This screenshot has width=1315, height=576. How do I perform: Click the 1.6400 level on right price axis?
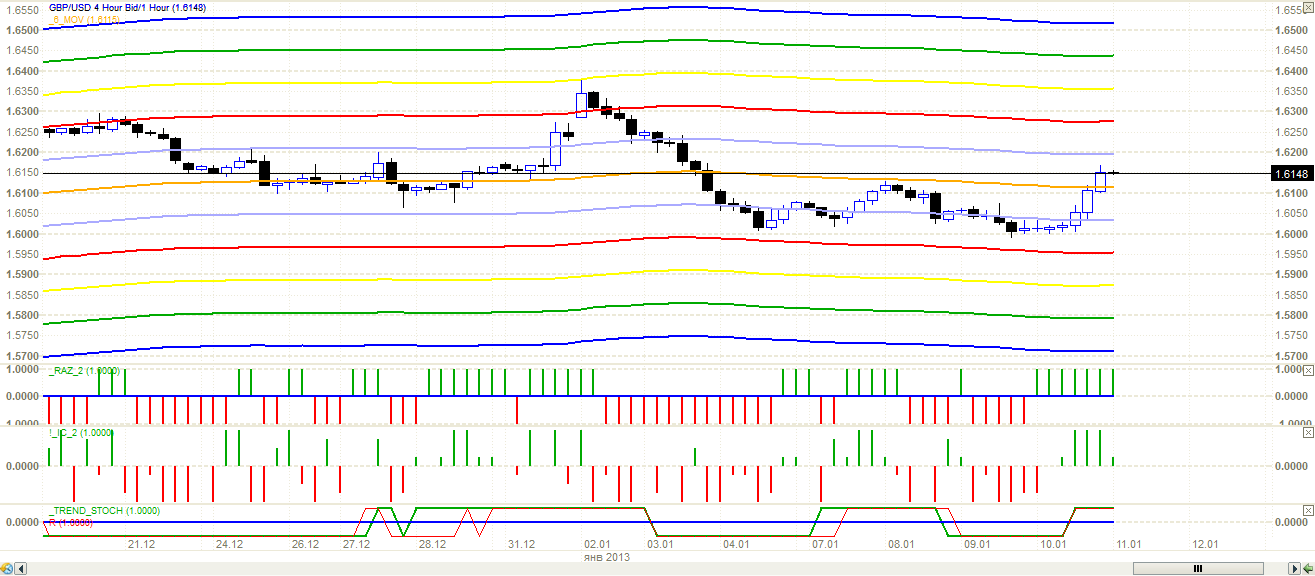click(x=1290, y=71)
